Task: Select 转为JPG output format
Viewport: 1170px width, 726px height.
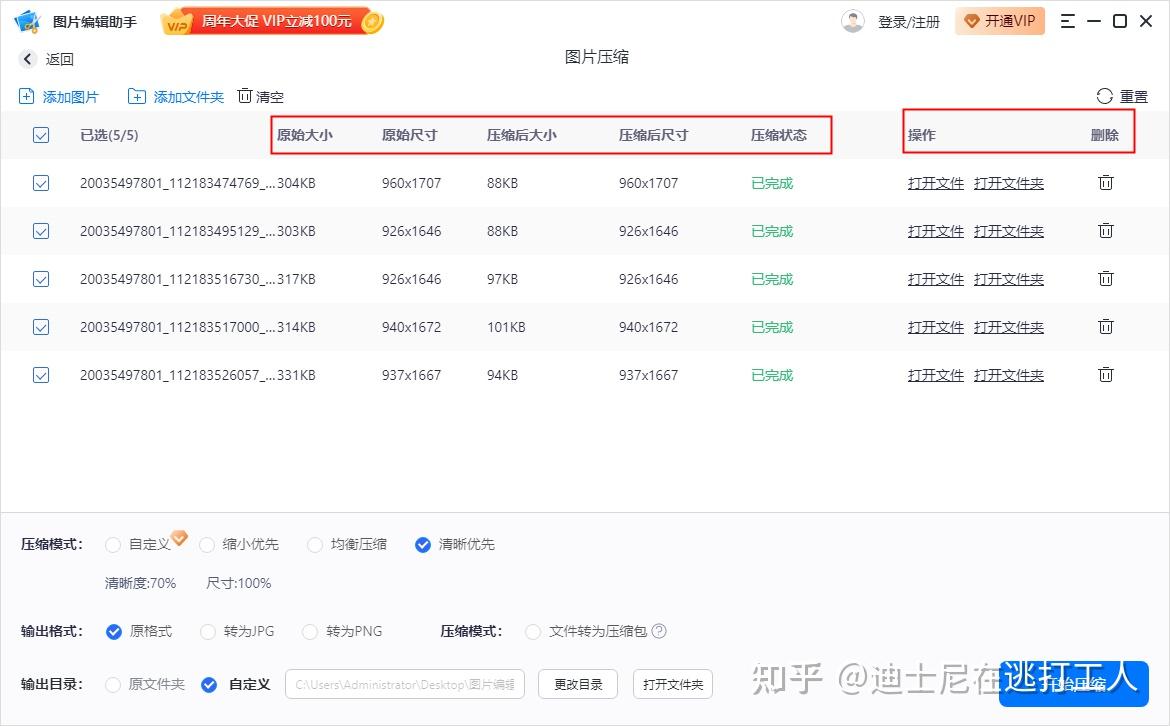Action: (x=207, y=632)
